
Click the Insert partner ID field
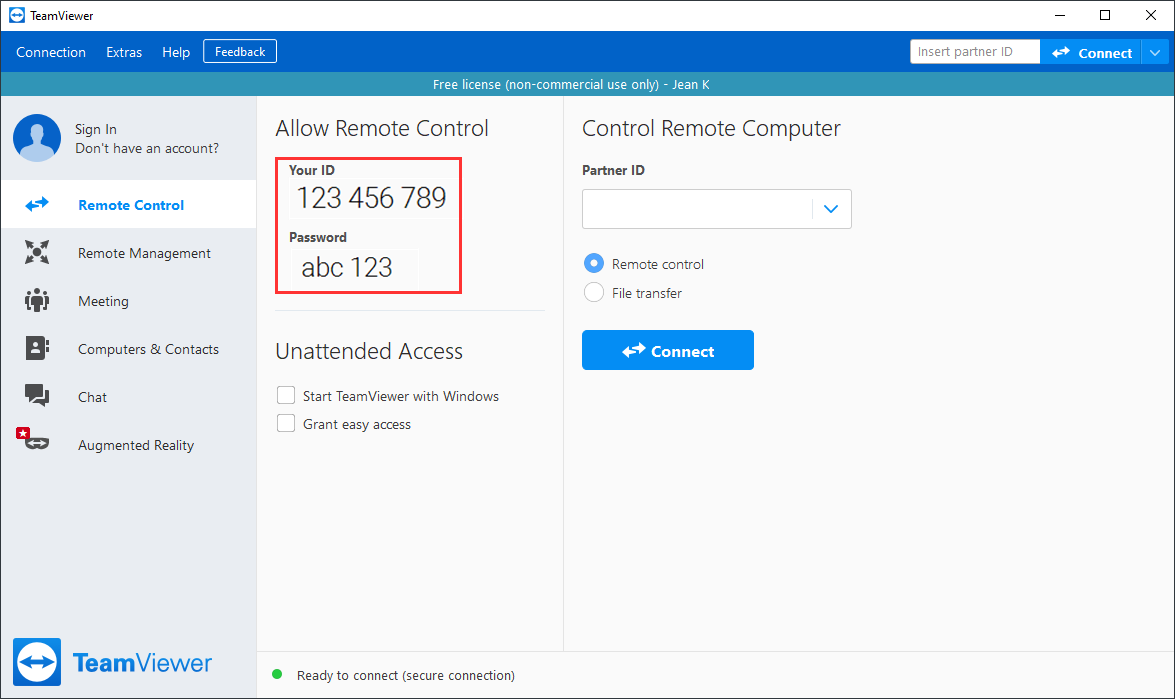coord(972,51)
